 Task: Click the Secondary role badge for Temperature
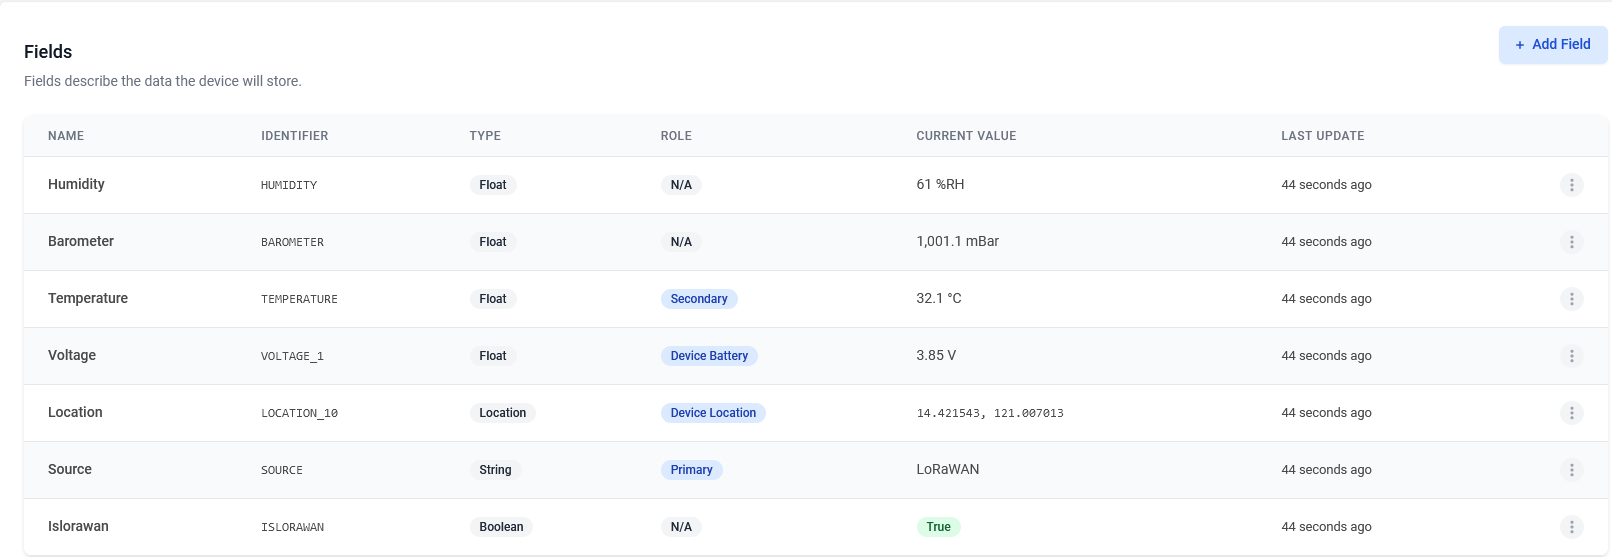pos(698,299)
